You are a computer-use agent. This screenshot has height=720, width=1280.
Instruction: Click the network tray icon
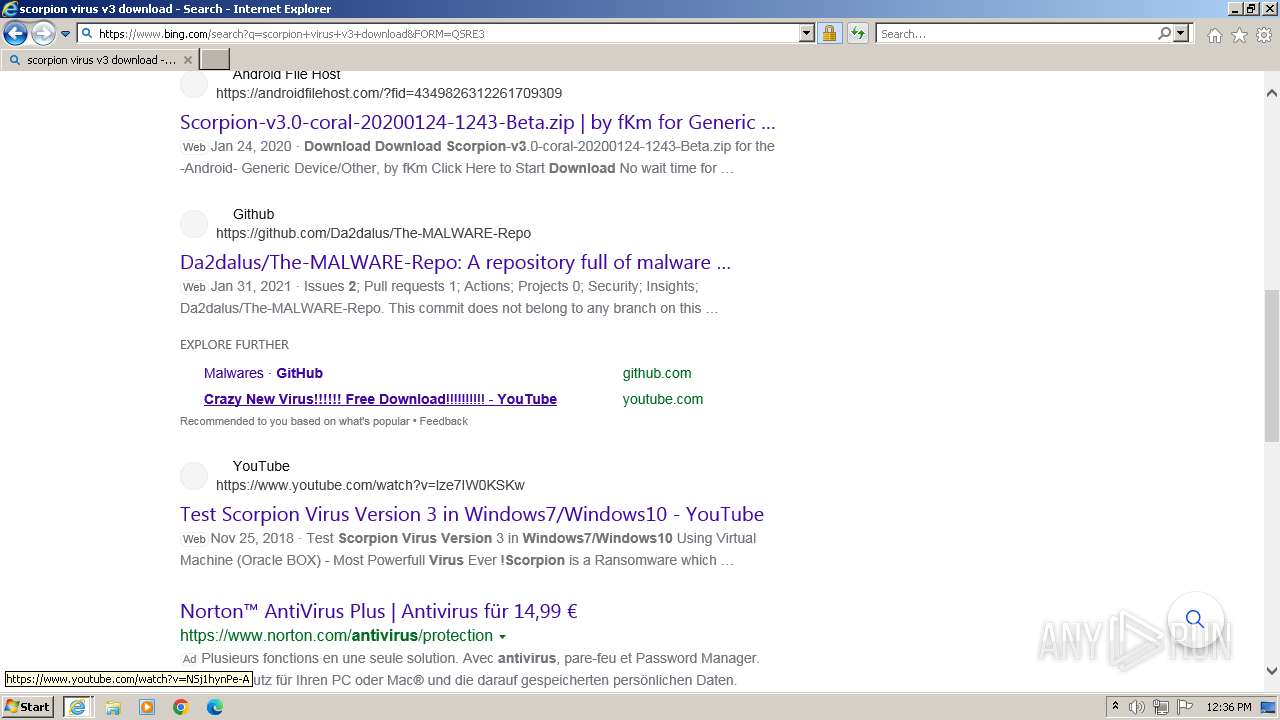tap(1161, 707)
